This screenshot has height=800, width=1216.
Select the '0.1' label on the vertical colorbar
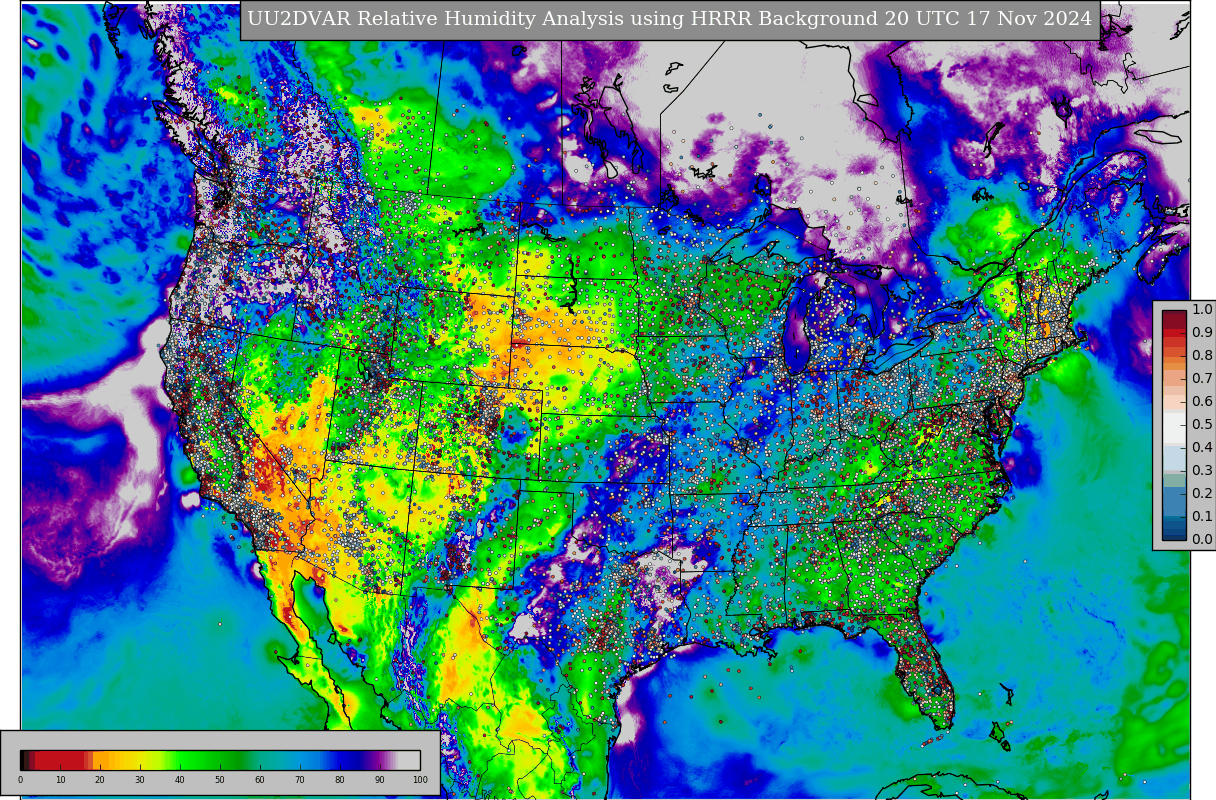tap(1202, 517)
